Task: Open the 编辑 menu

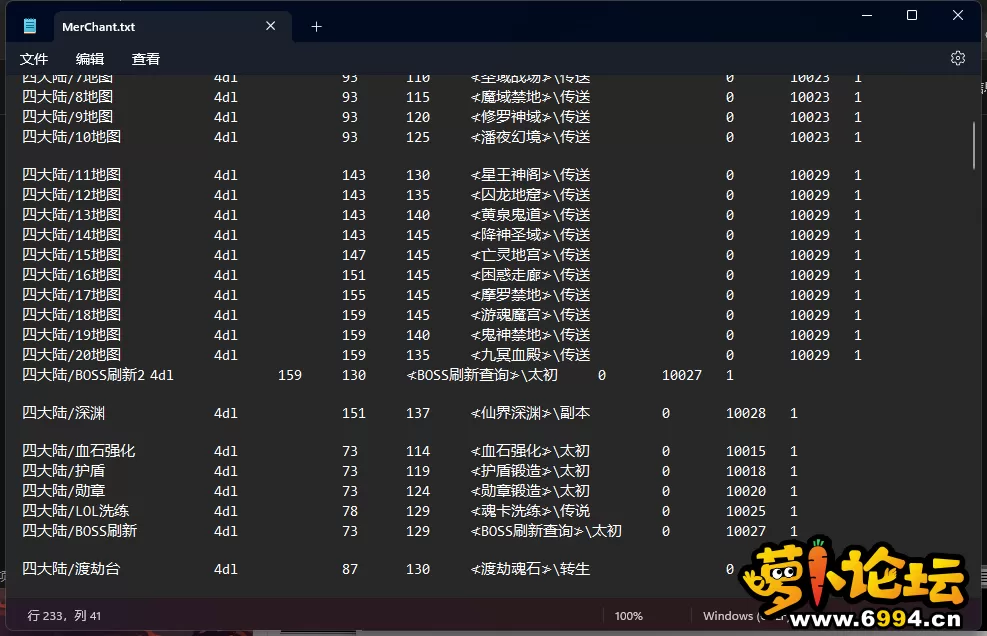Action: tap(90, 59)
